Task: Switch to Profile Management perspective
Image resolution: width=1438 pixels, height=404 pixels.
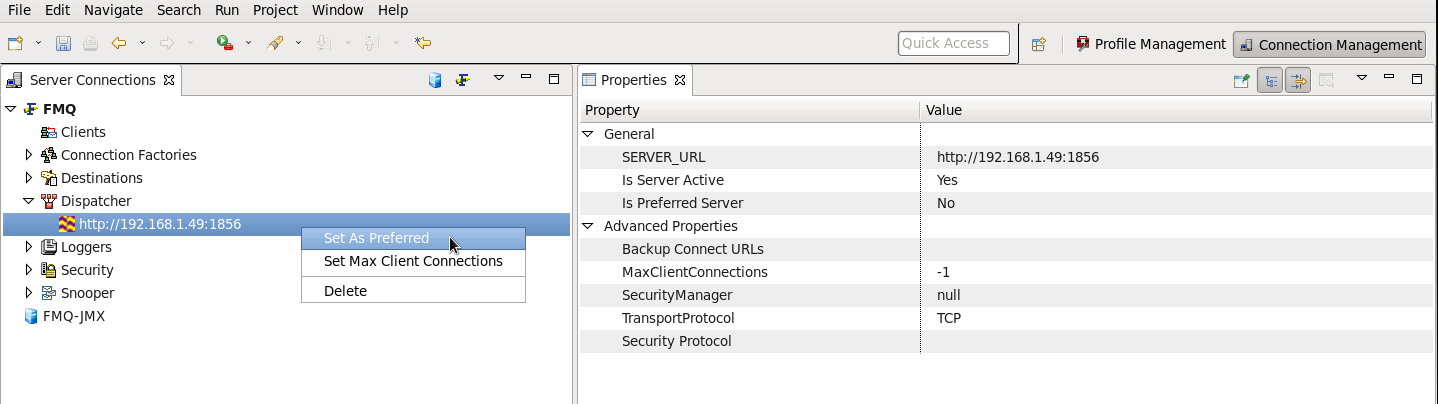Action: click(x=1151, y=44)
